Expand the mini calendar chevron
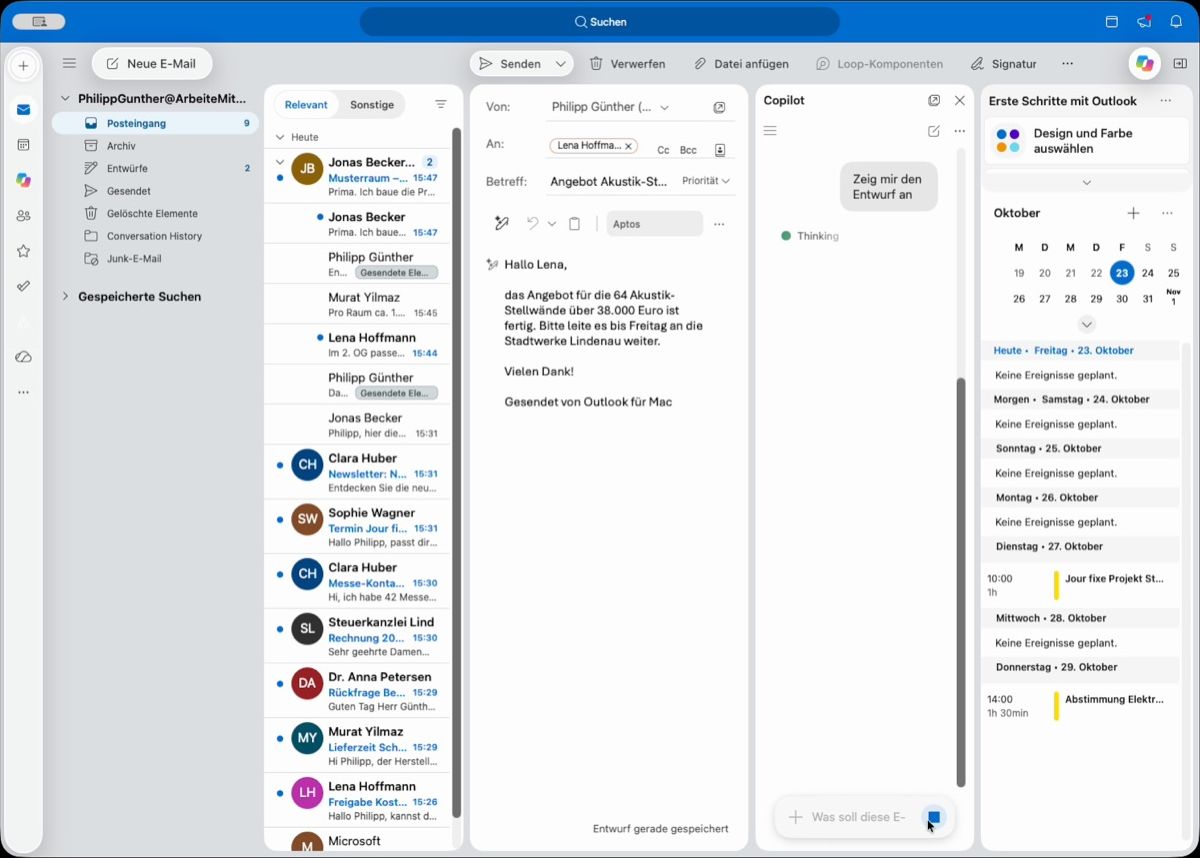The image size is (1200, 858). (x=1087, y=324)
